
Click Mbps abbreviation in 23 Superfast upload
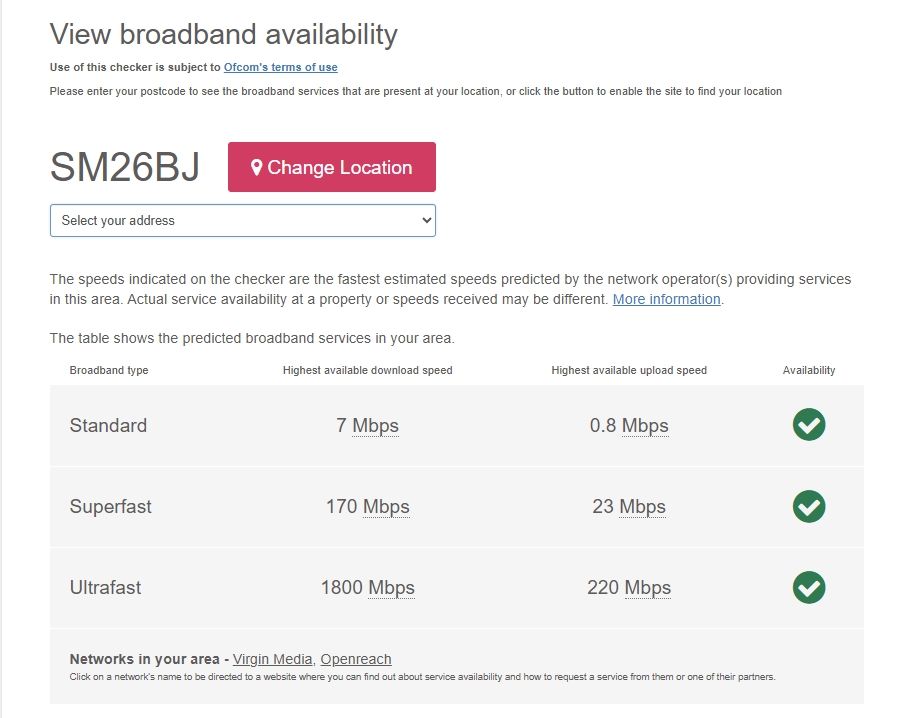pyautogui.click(x=642, y=507)
